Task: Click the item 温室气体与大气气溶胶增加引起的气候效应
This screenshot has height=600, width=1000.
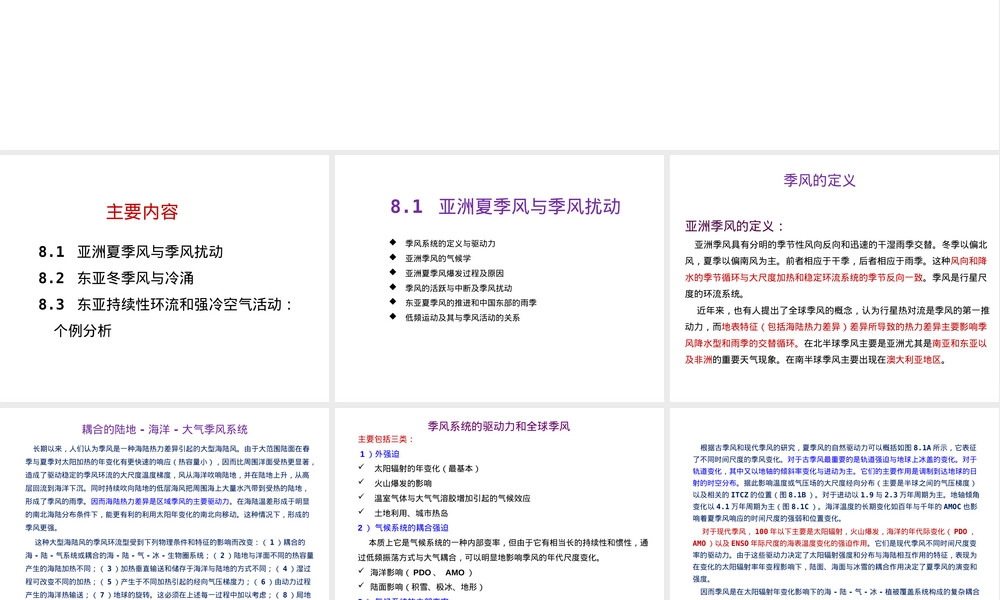Action: coord(452,498)
